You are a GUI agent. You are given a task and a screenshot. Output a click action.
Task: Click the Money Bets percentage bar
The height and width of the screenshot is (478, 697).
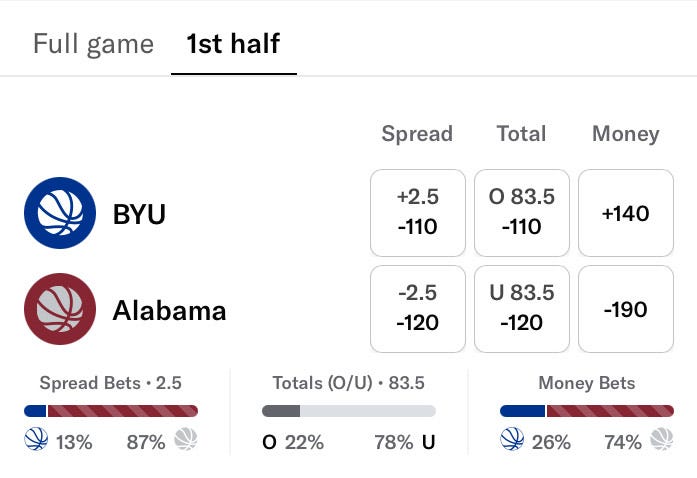click(x=587, y=411)
